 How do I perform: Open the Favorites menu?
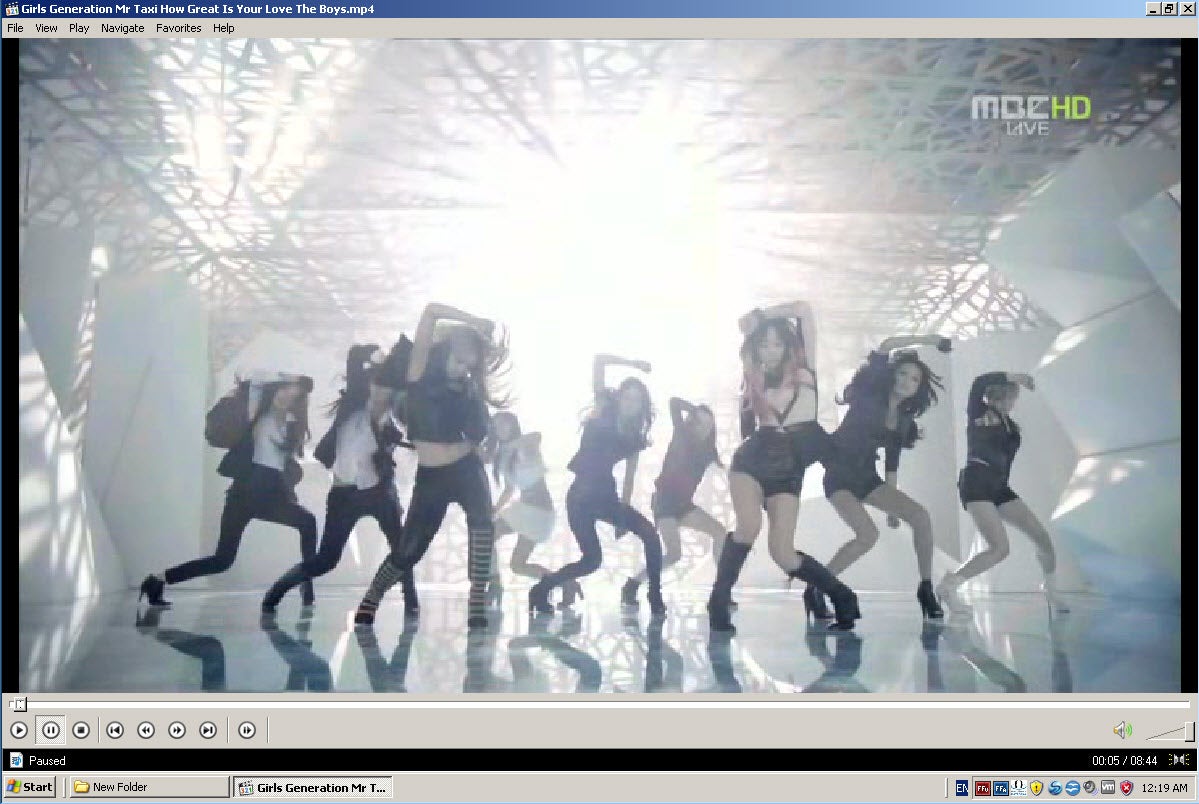(x=178, y=28)
